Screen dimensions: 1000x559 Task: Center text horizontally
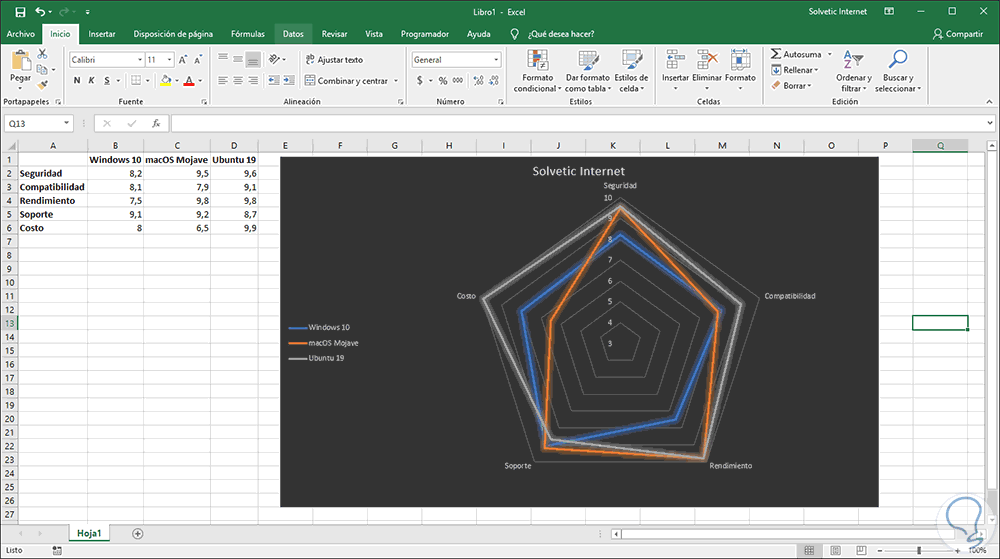238,80
